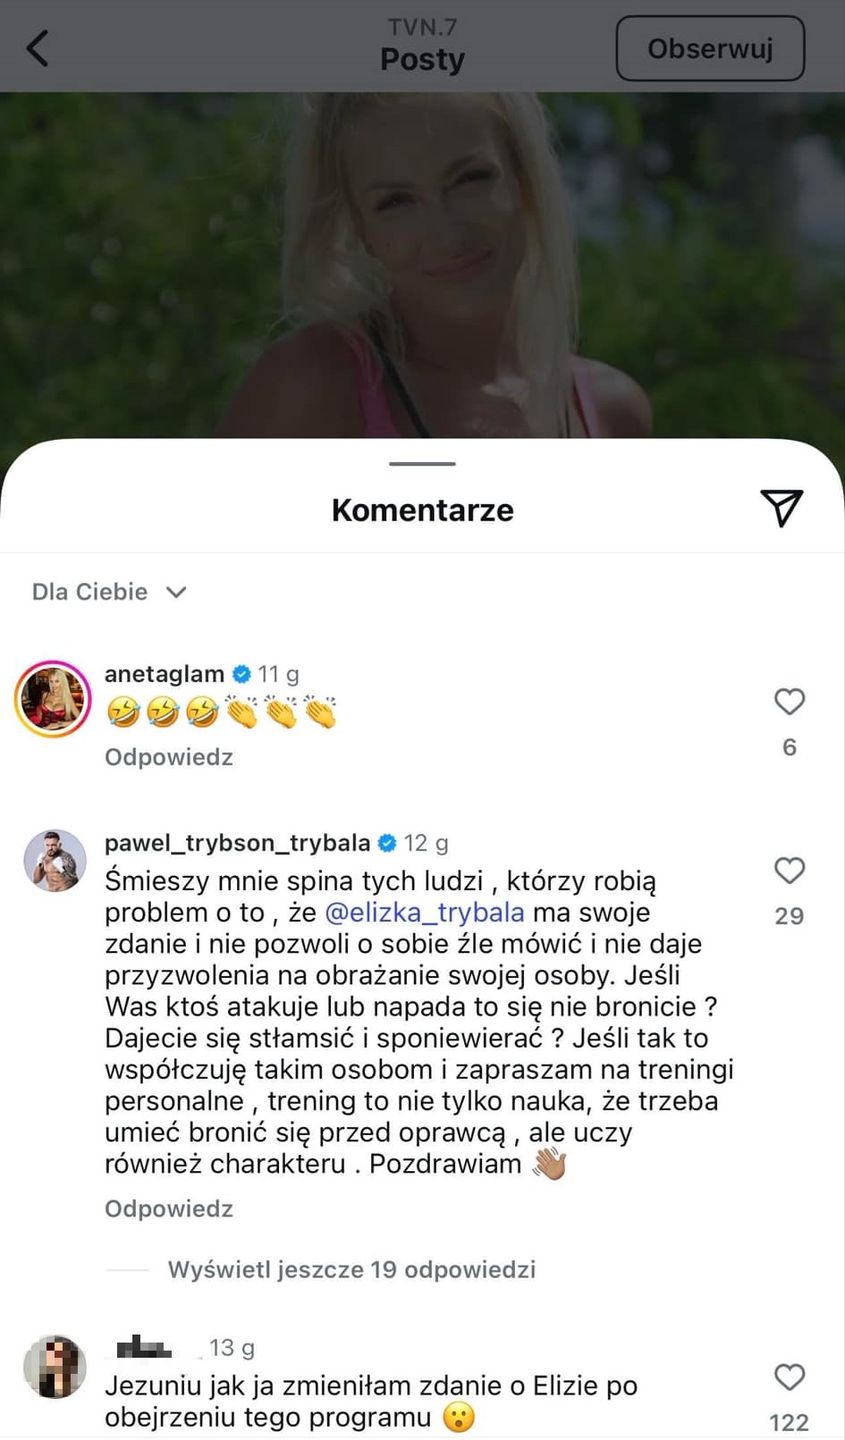Click pawel_trybson_trybala's verified badge
Screen dimensions: 845x1440
[x=387, y=843]
